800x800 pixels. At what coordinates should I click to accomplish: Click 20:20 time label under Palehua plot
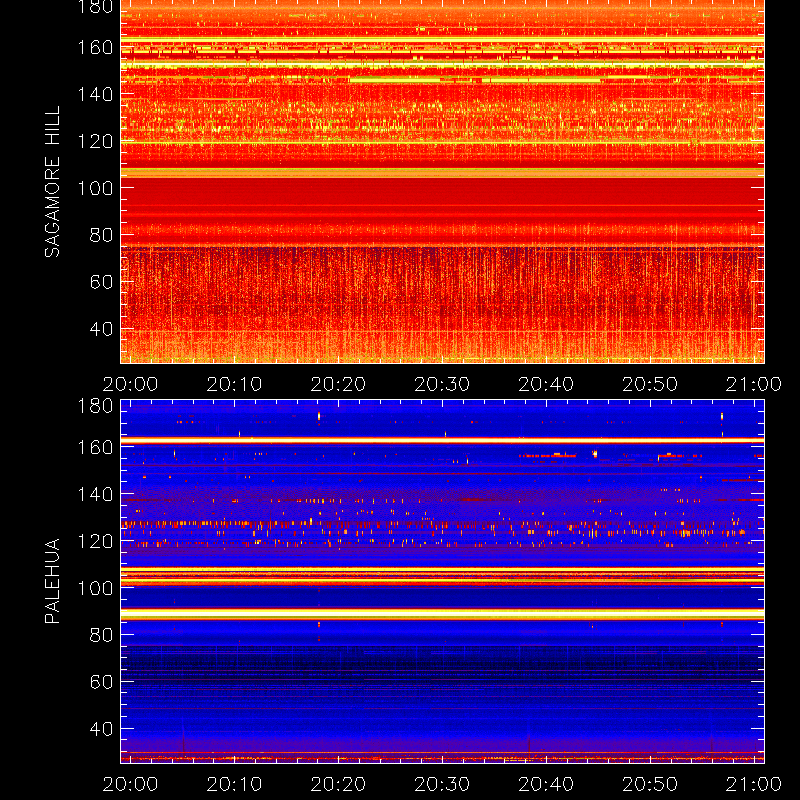(x=338, y=784)
